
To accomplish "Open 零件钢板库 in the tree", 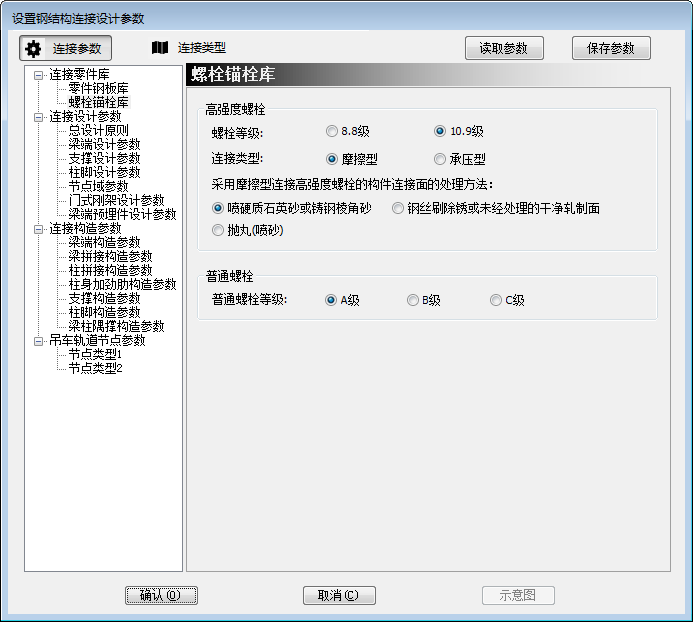I will [x=98, y=89].
